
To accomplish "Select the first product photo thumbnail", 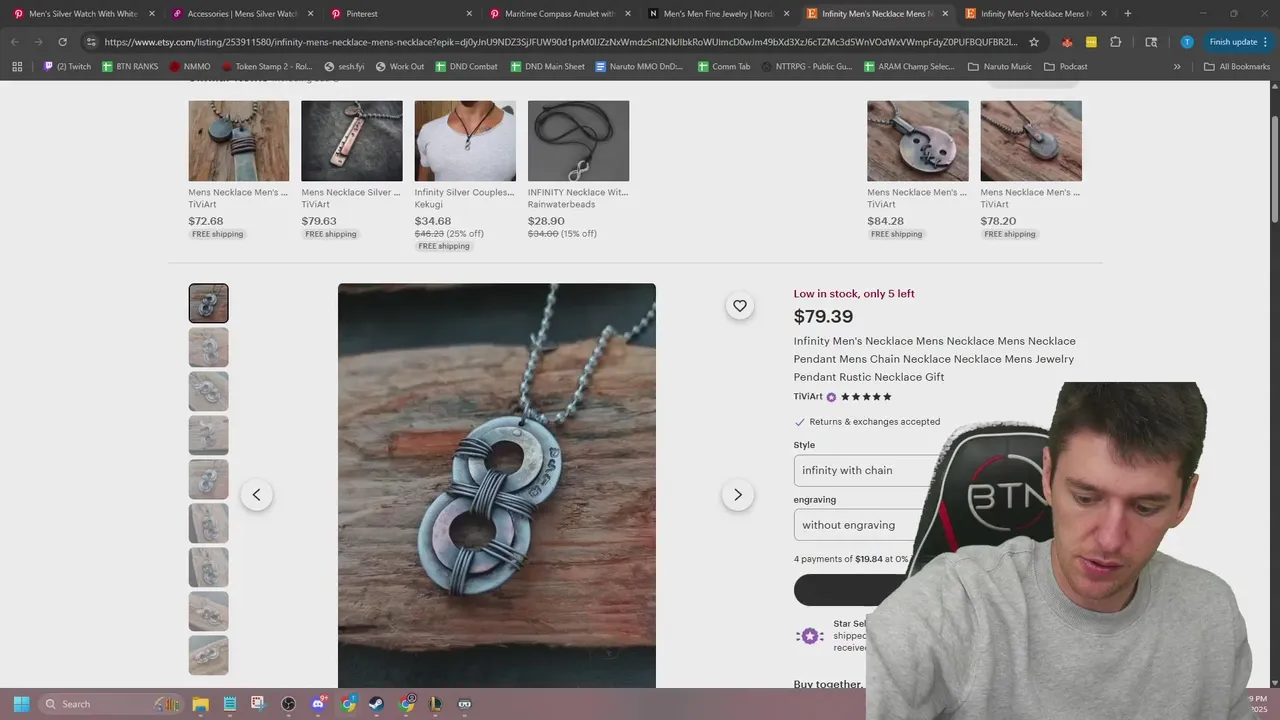I will tap(208, 303).
